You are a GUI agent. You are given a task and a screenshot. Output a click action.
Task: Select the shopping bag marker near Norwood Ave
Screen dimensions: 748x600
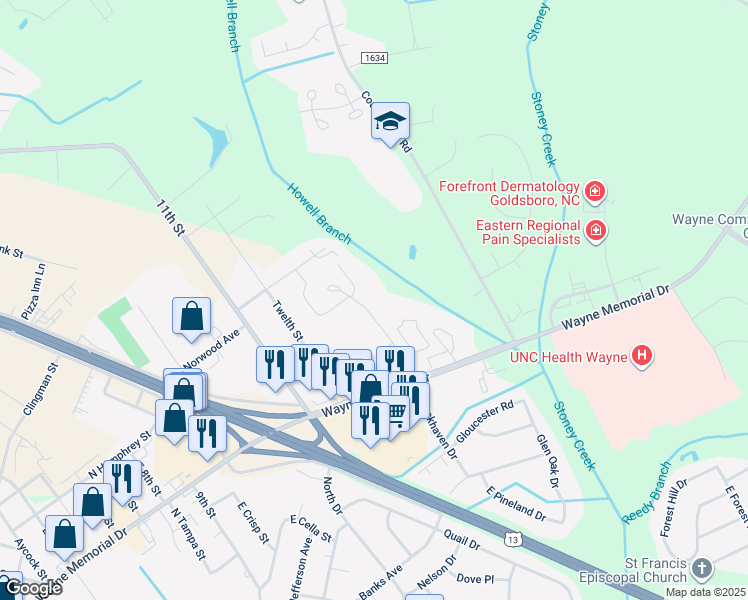pos(191,317)
